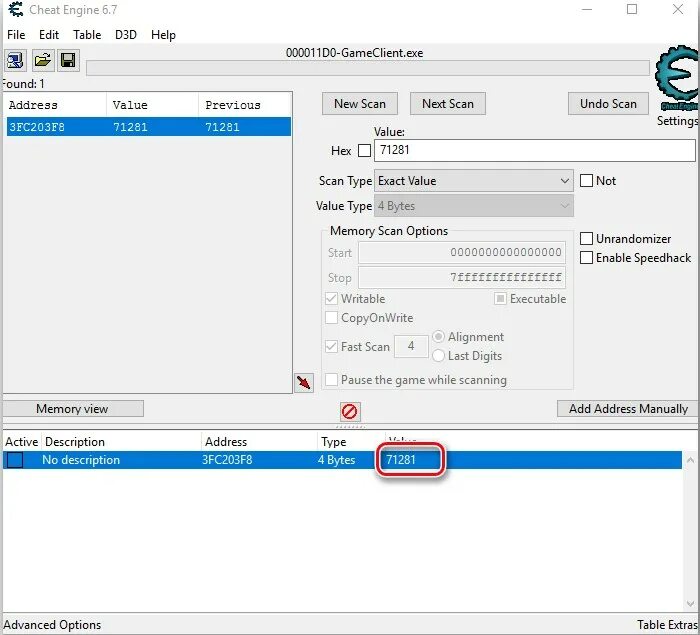Click the Cheat Engine gear logo

pos(677,78)
